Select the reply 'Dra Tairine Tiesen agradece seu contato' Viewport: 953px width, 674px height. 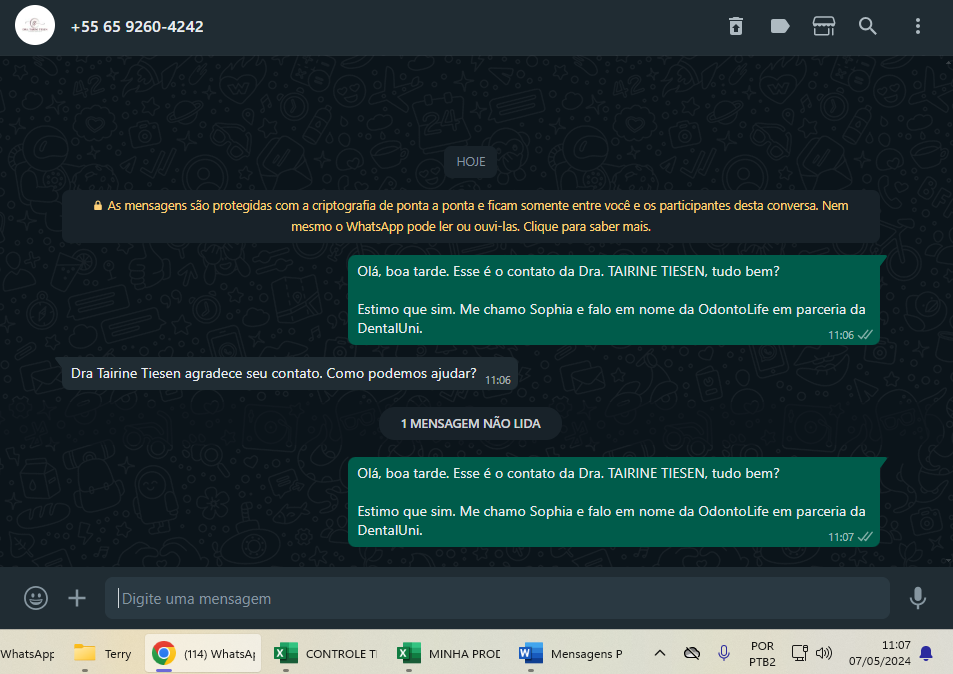pos(290,373)
